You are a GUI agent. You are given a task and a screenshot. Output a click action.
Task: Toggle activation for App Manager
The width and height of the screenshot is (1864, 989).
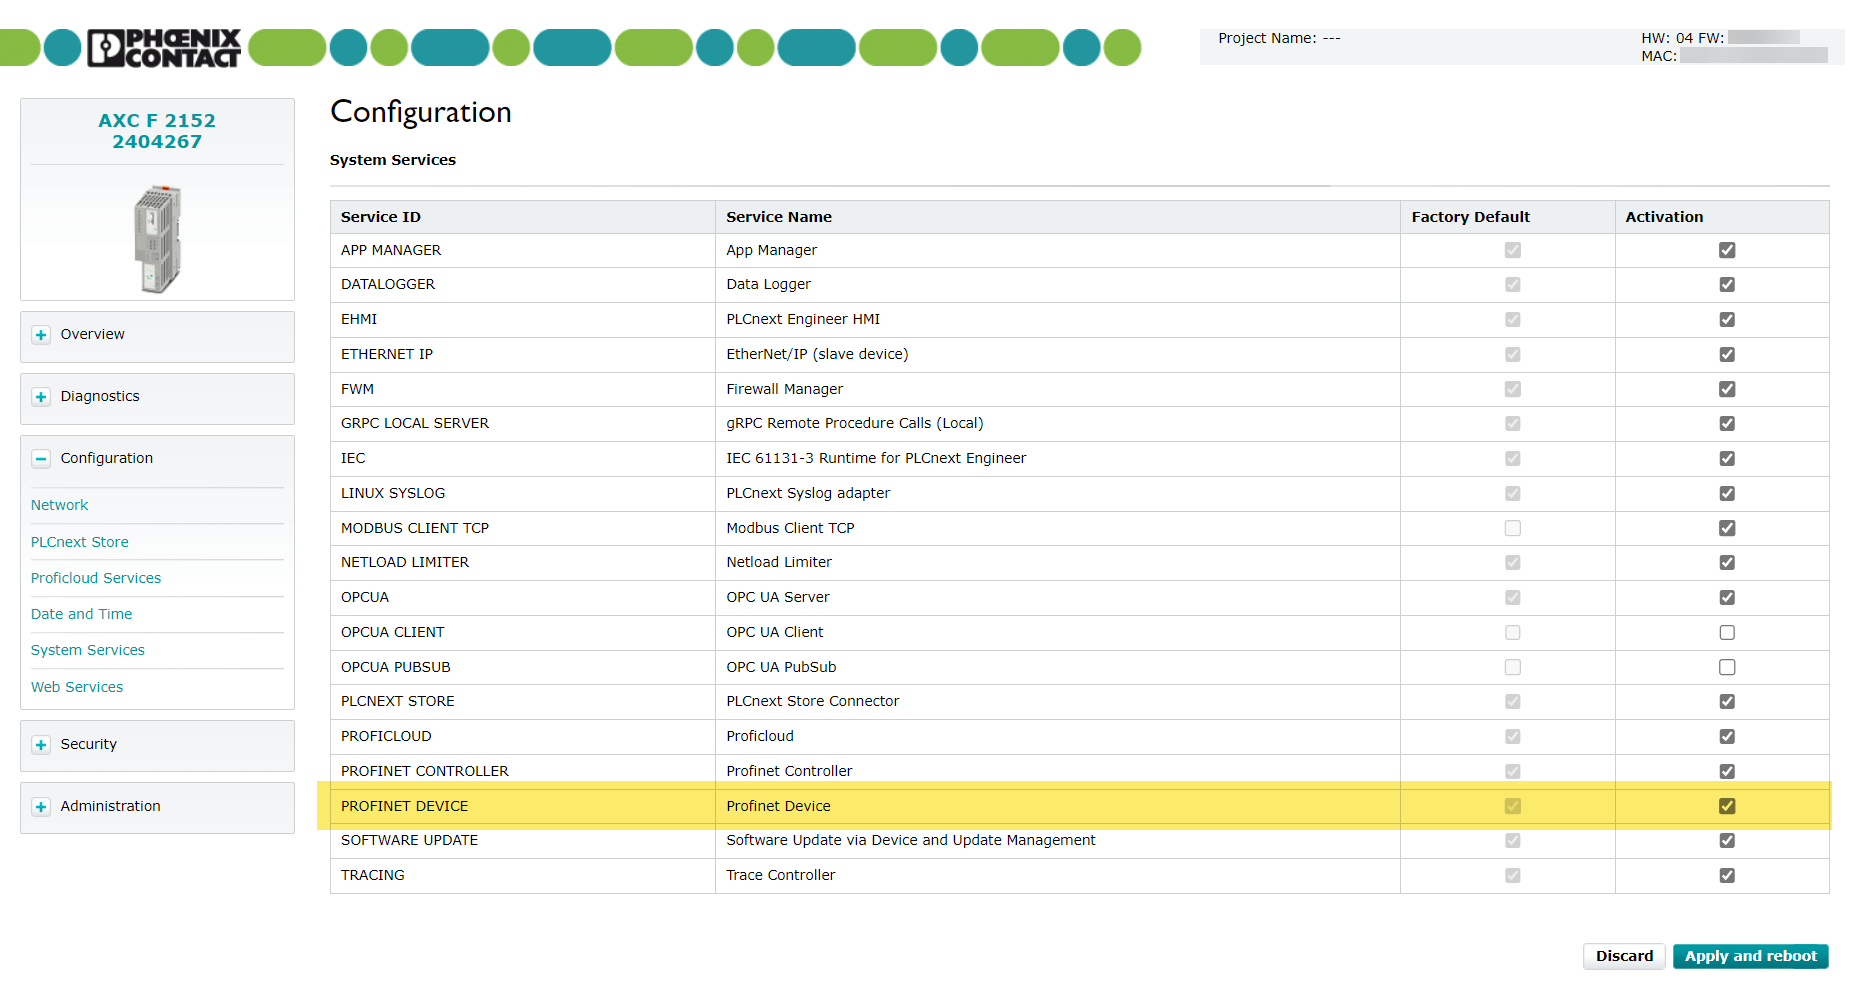[x=1727, y=250]
